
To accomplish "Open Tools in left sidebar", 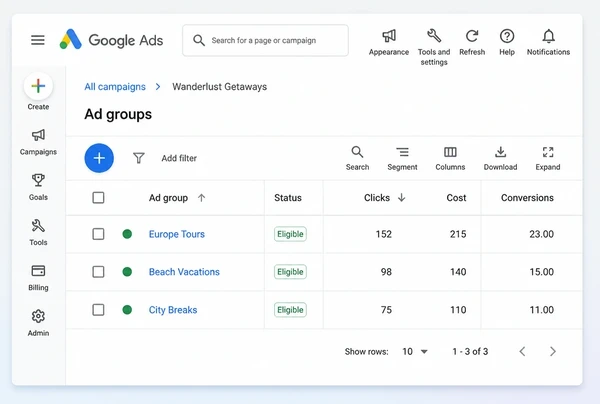I will [38, 232].
